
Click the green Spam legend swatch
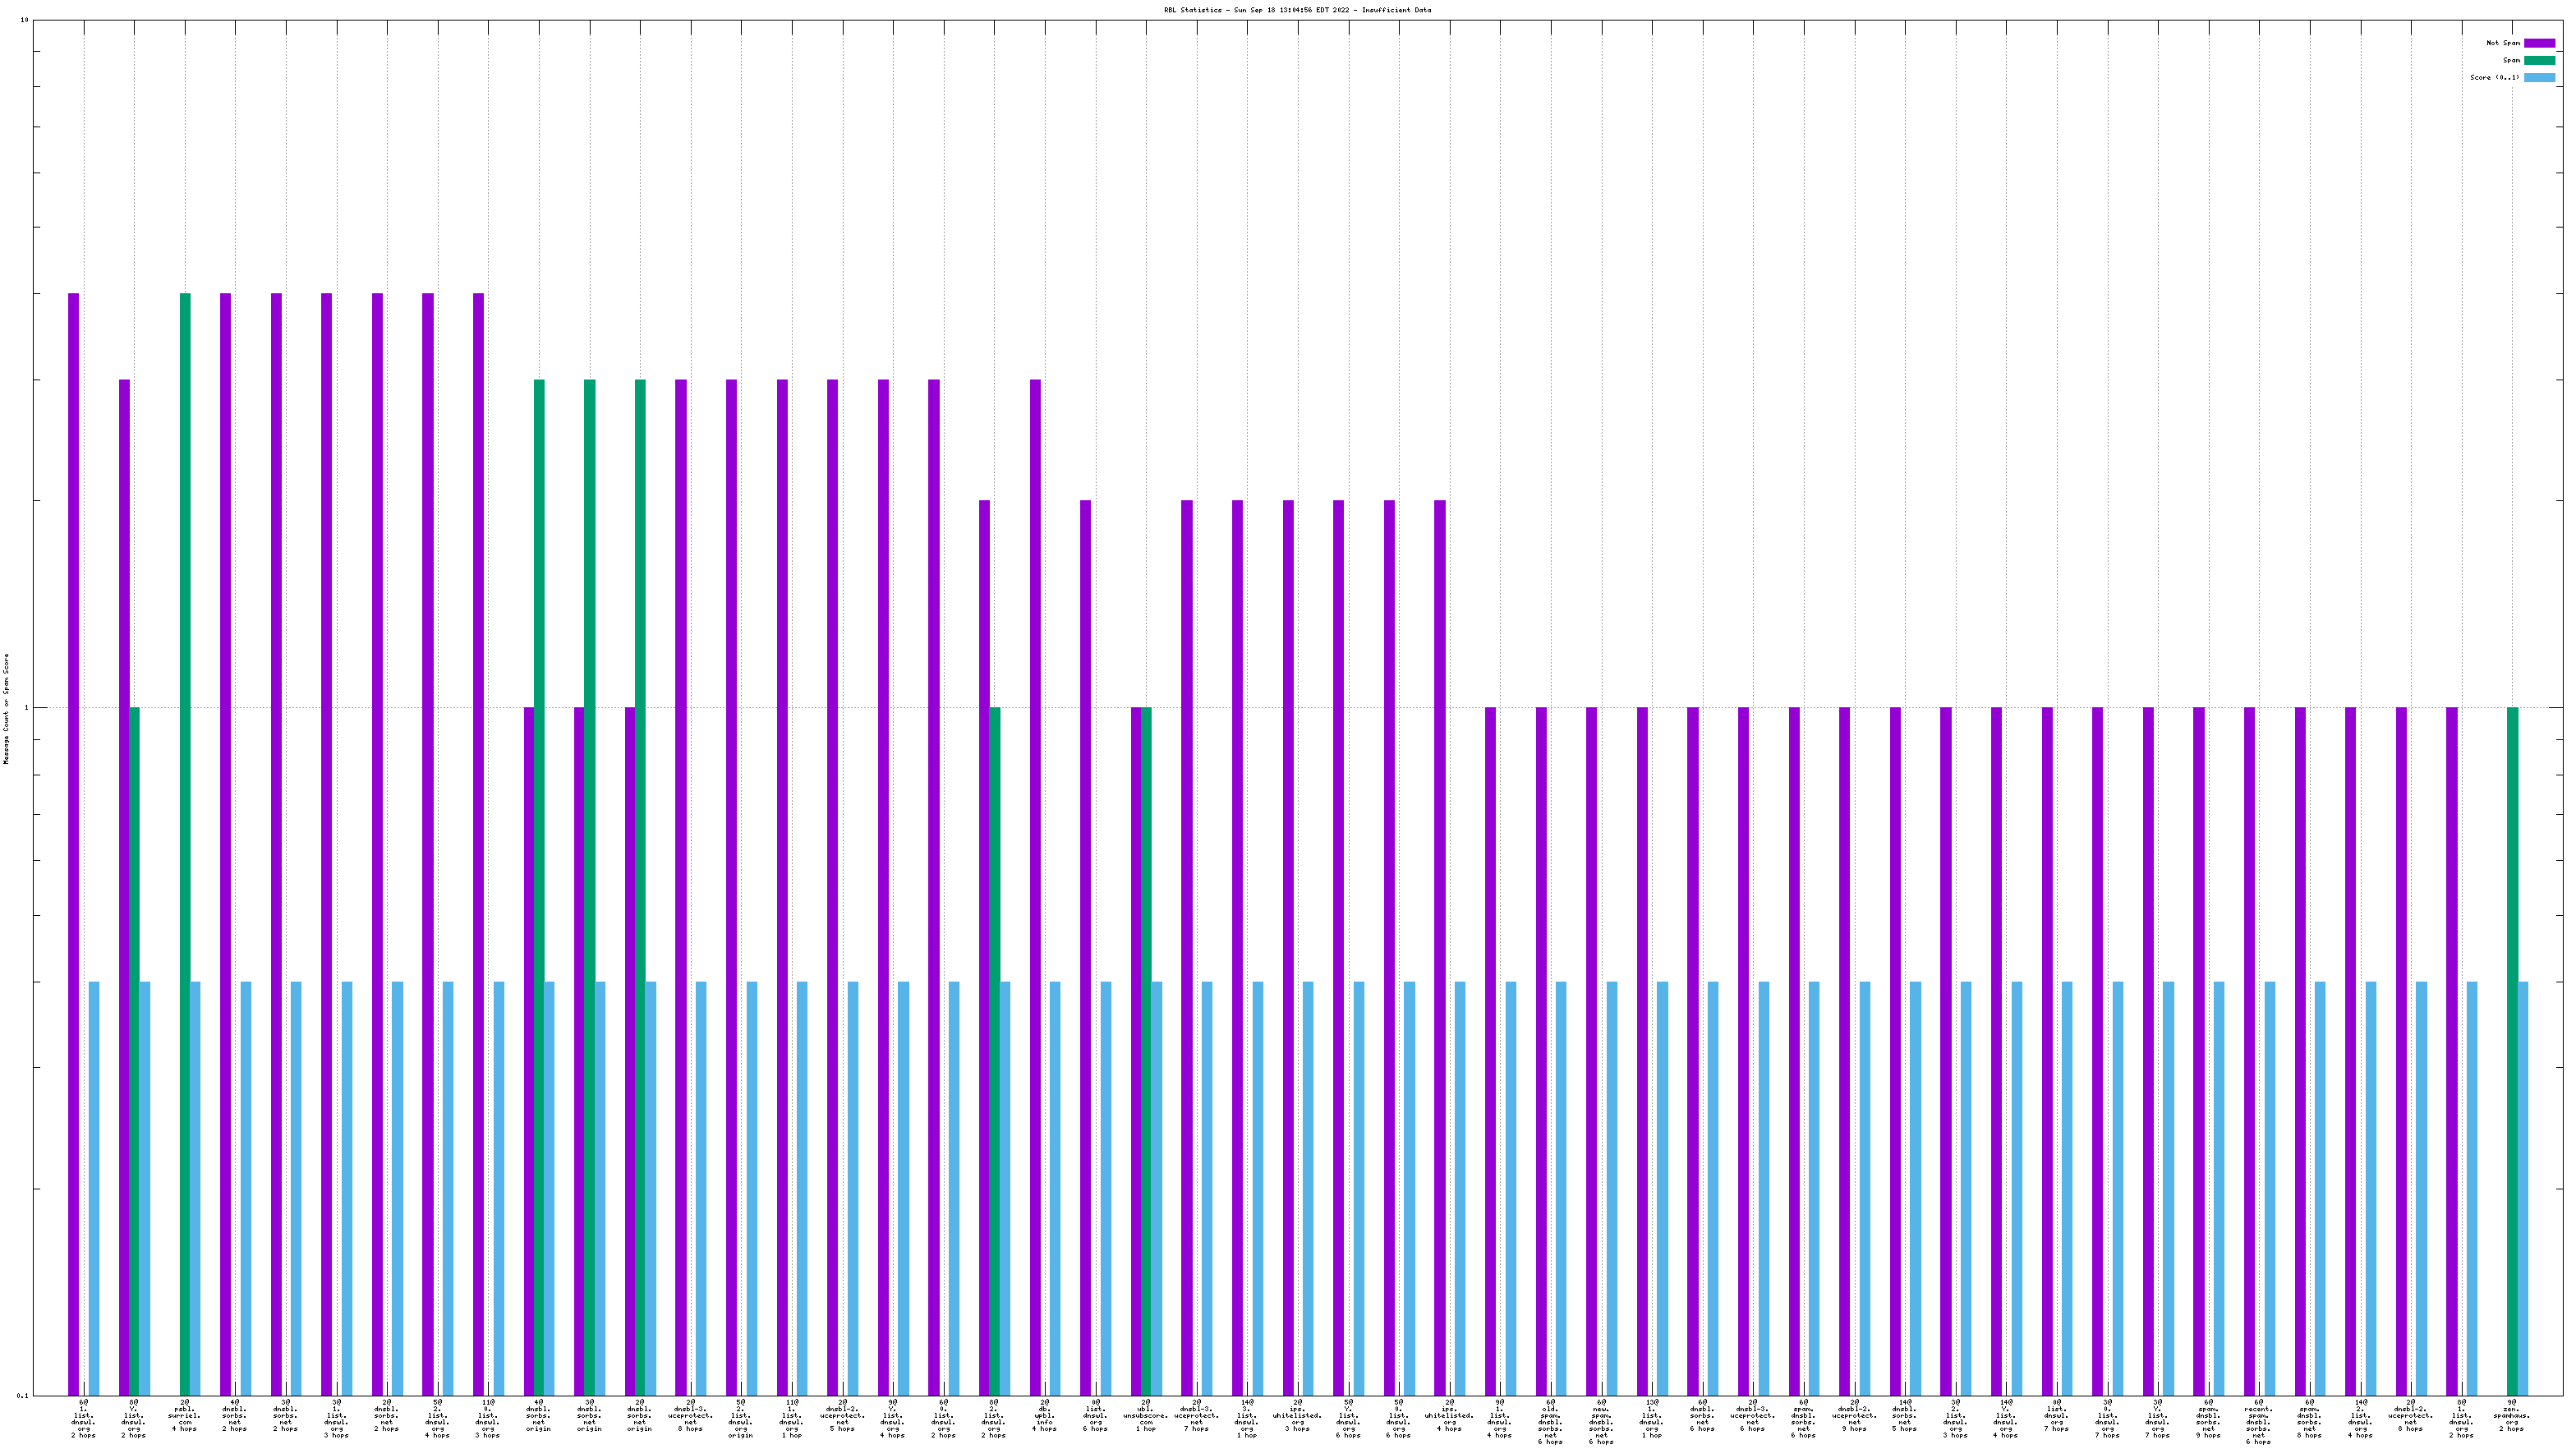point(2539,60)
